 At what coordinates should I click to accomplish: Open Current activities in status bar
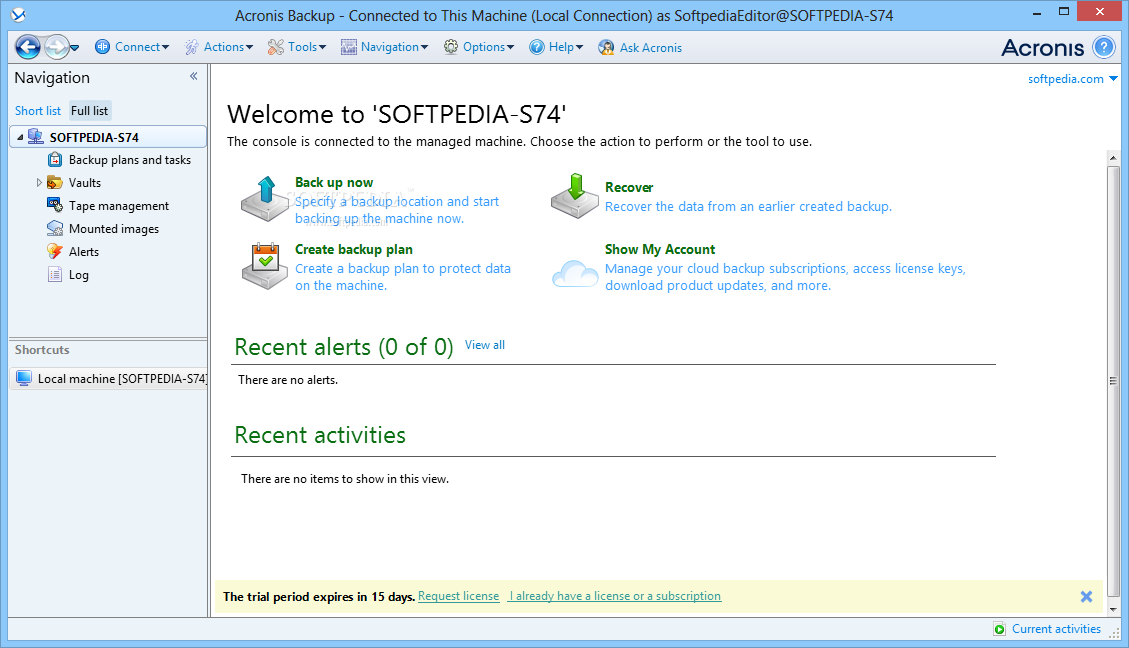pyautogui.click(x=1056, y=629)
